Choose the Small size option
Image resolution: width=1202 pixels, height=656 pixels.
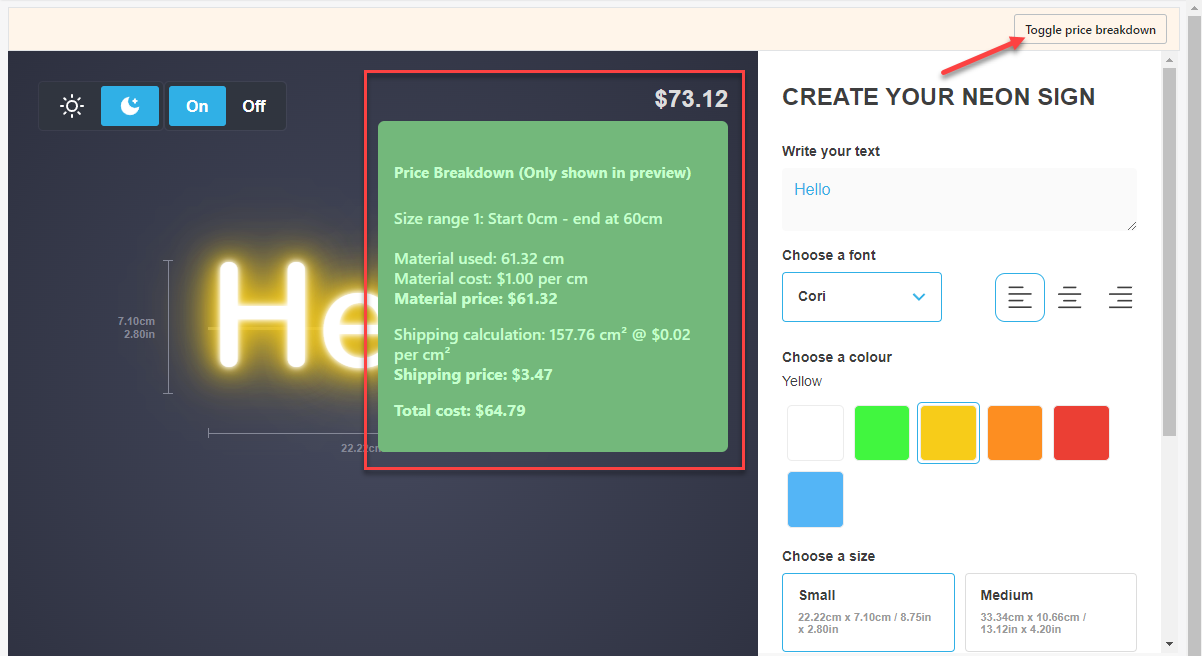coord(867,611)
